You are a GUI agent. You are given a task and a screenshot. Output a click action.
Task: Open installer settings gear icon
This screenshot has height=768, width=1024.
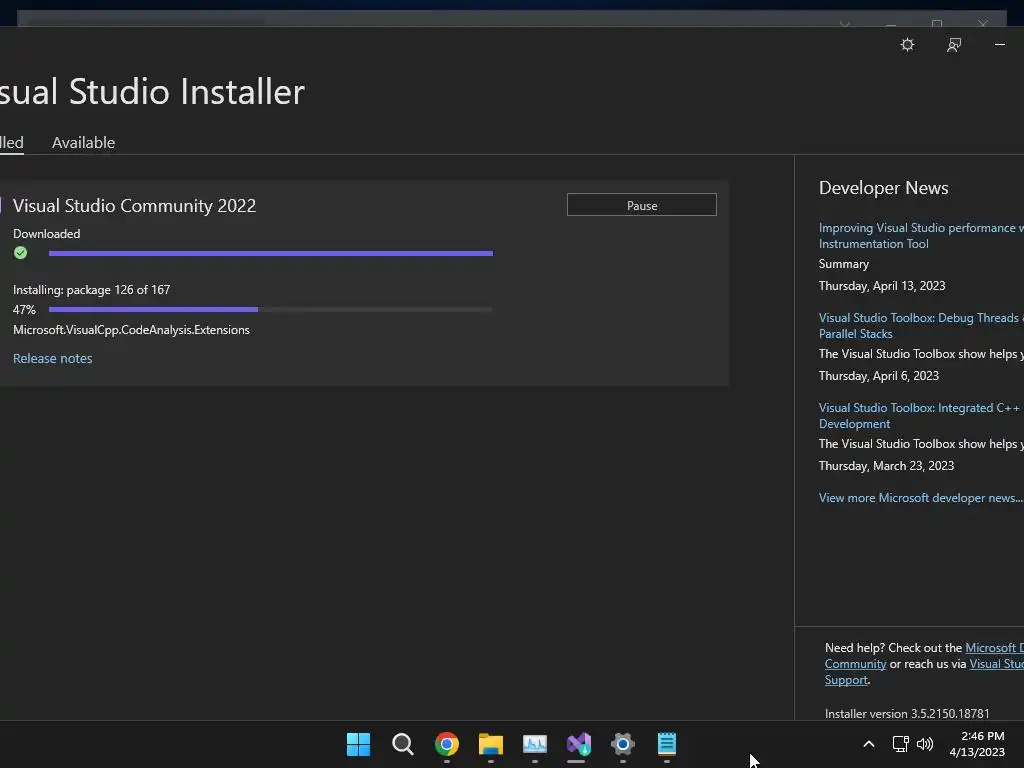tap(907, 45)
